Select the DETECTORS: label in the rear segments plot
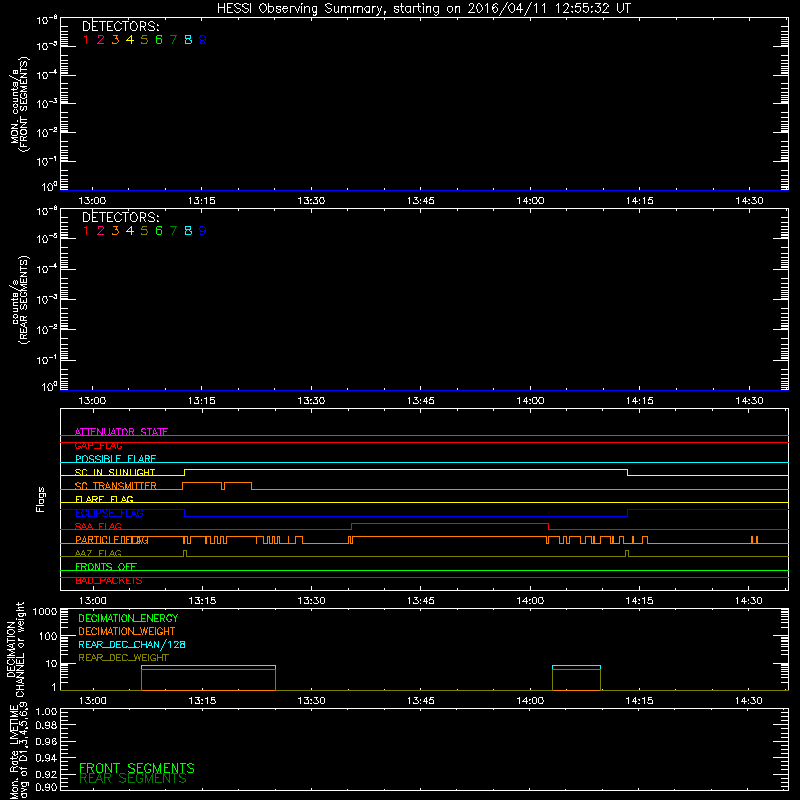The width and height of the screenshot is (800, 800). pyautogui.click(x=121, y=217)
